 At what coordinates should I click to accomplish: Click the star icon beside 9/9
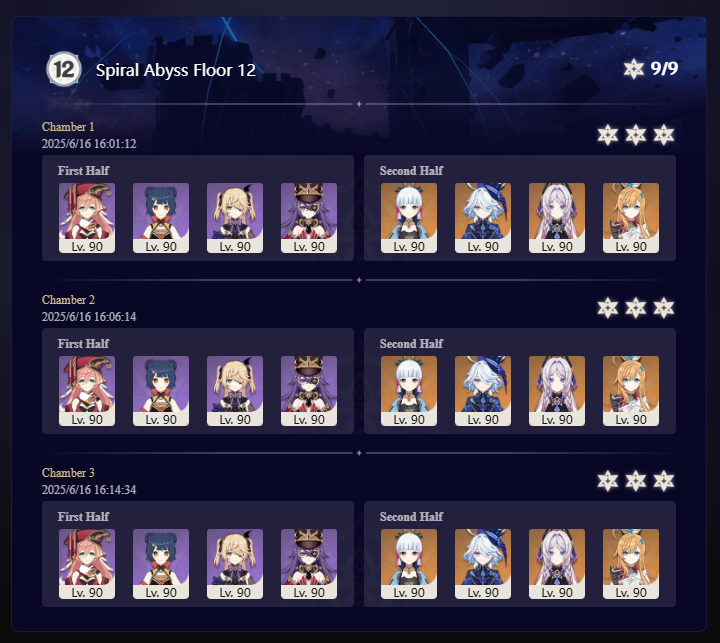click(x=634, y=69)
